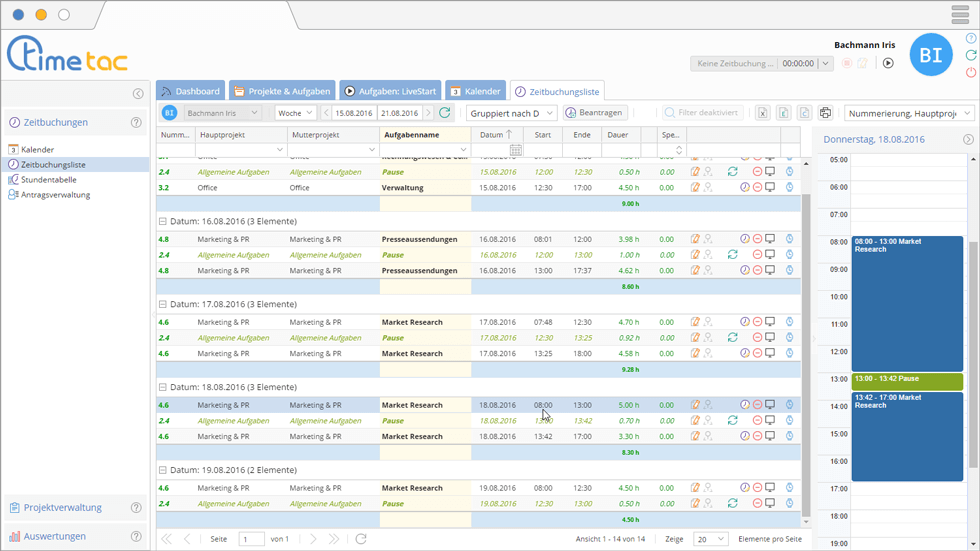
Task: Click the Excel export icon in toolbar
Action: pos(762,113)
